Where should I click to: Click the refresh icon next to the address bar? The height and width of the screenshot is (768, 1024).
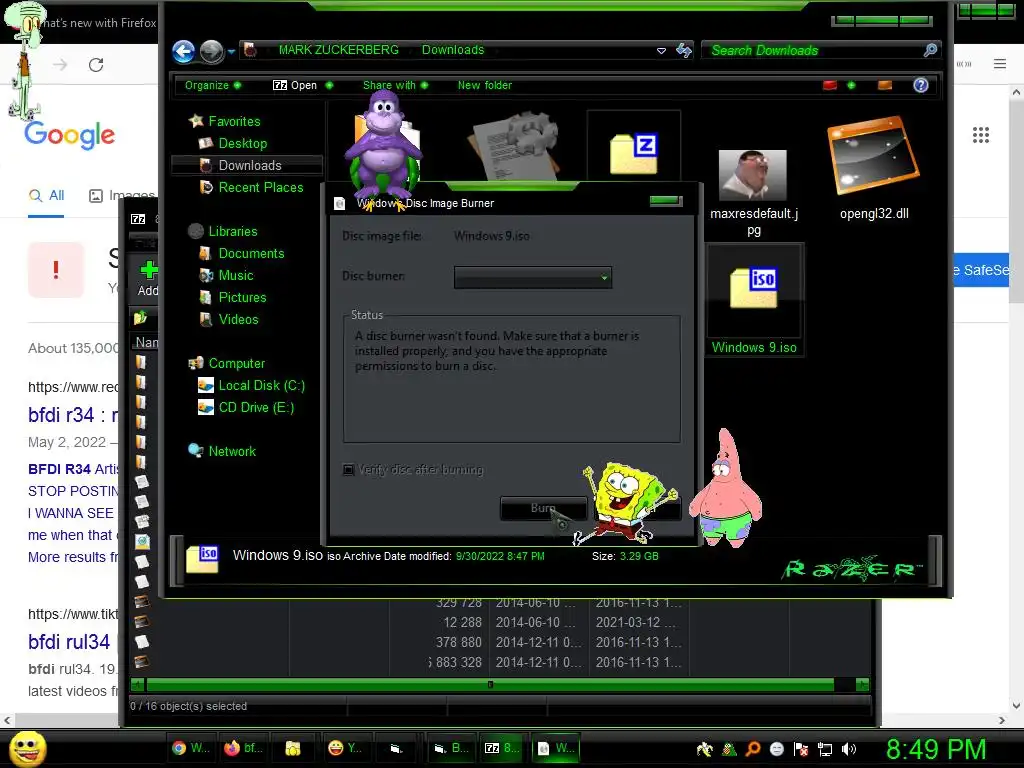click(684, 50)
